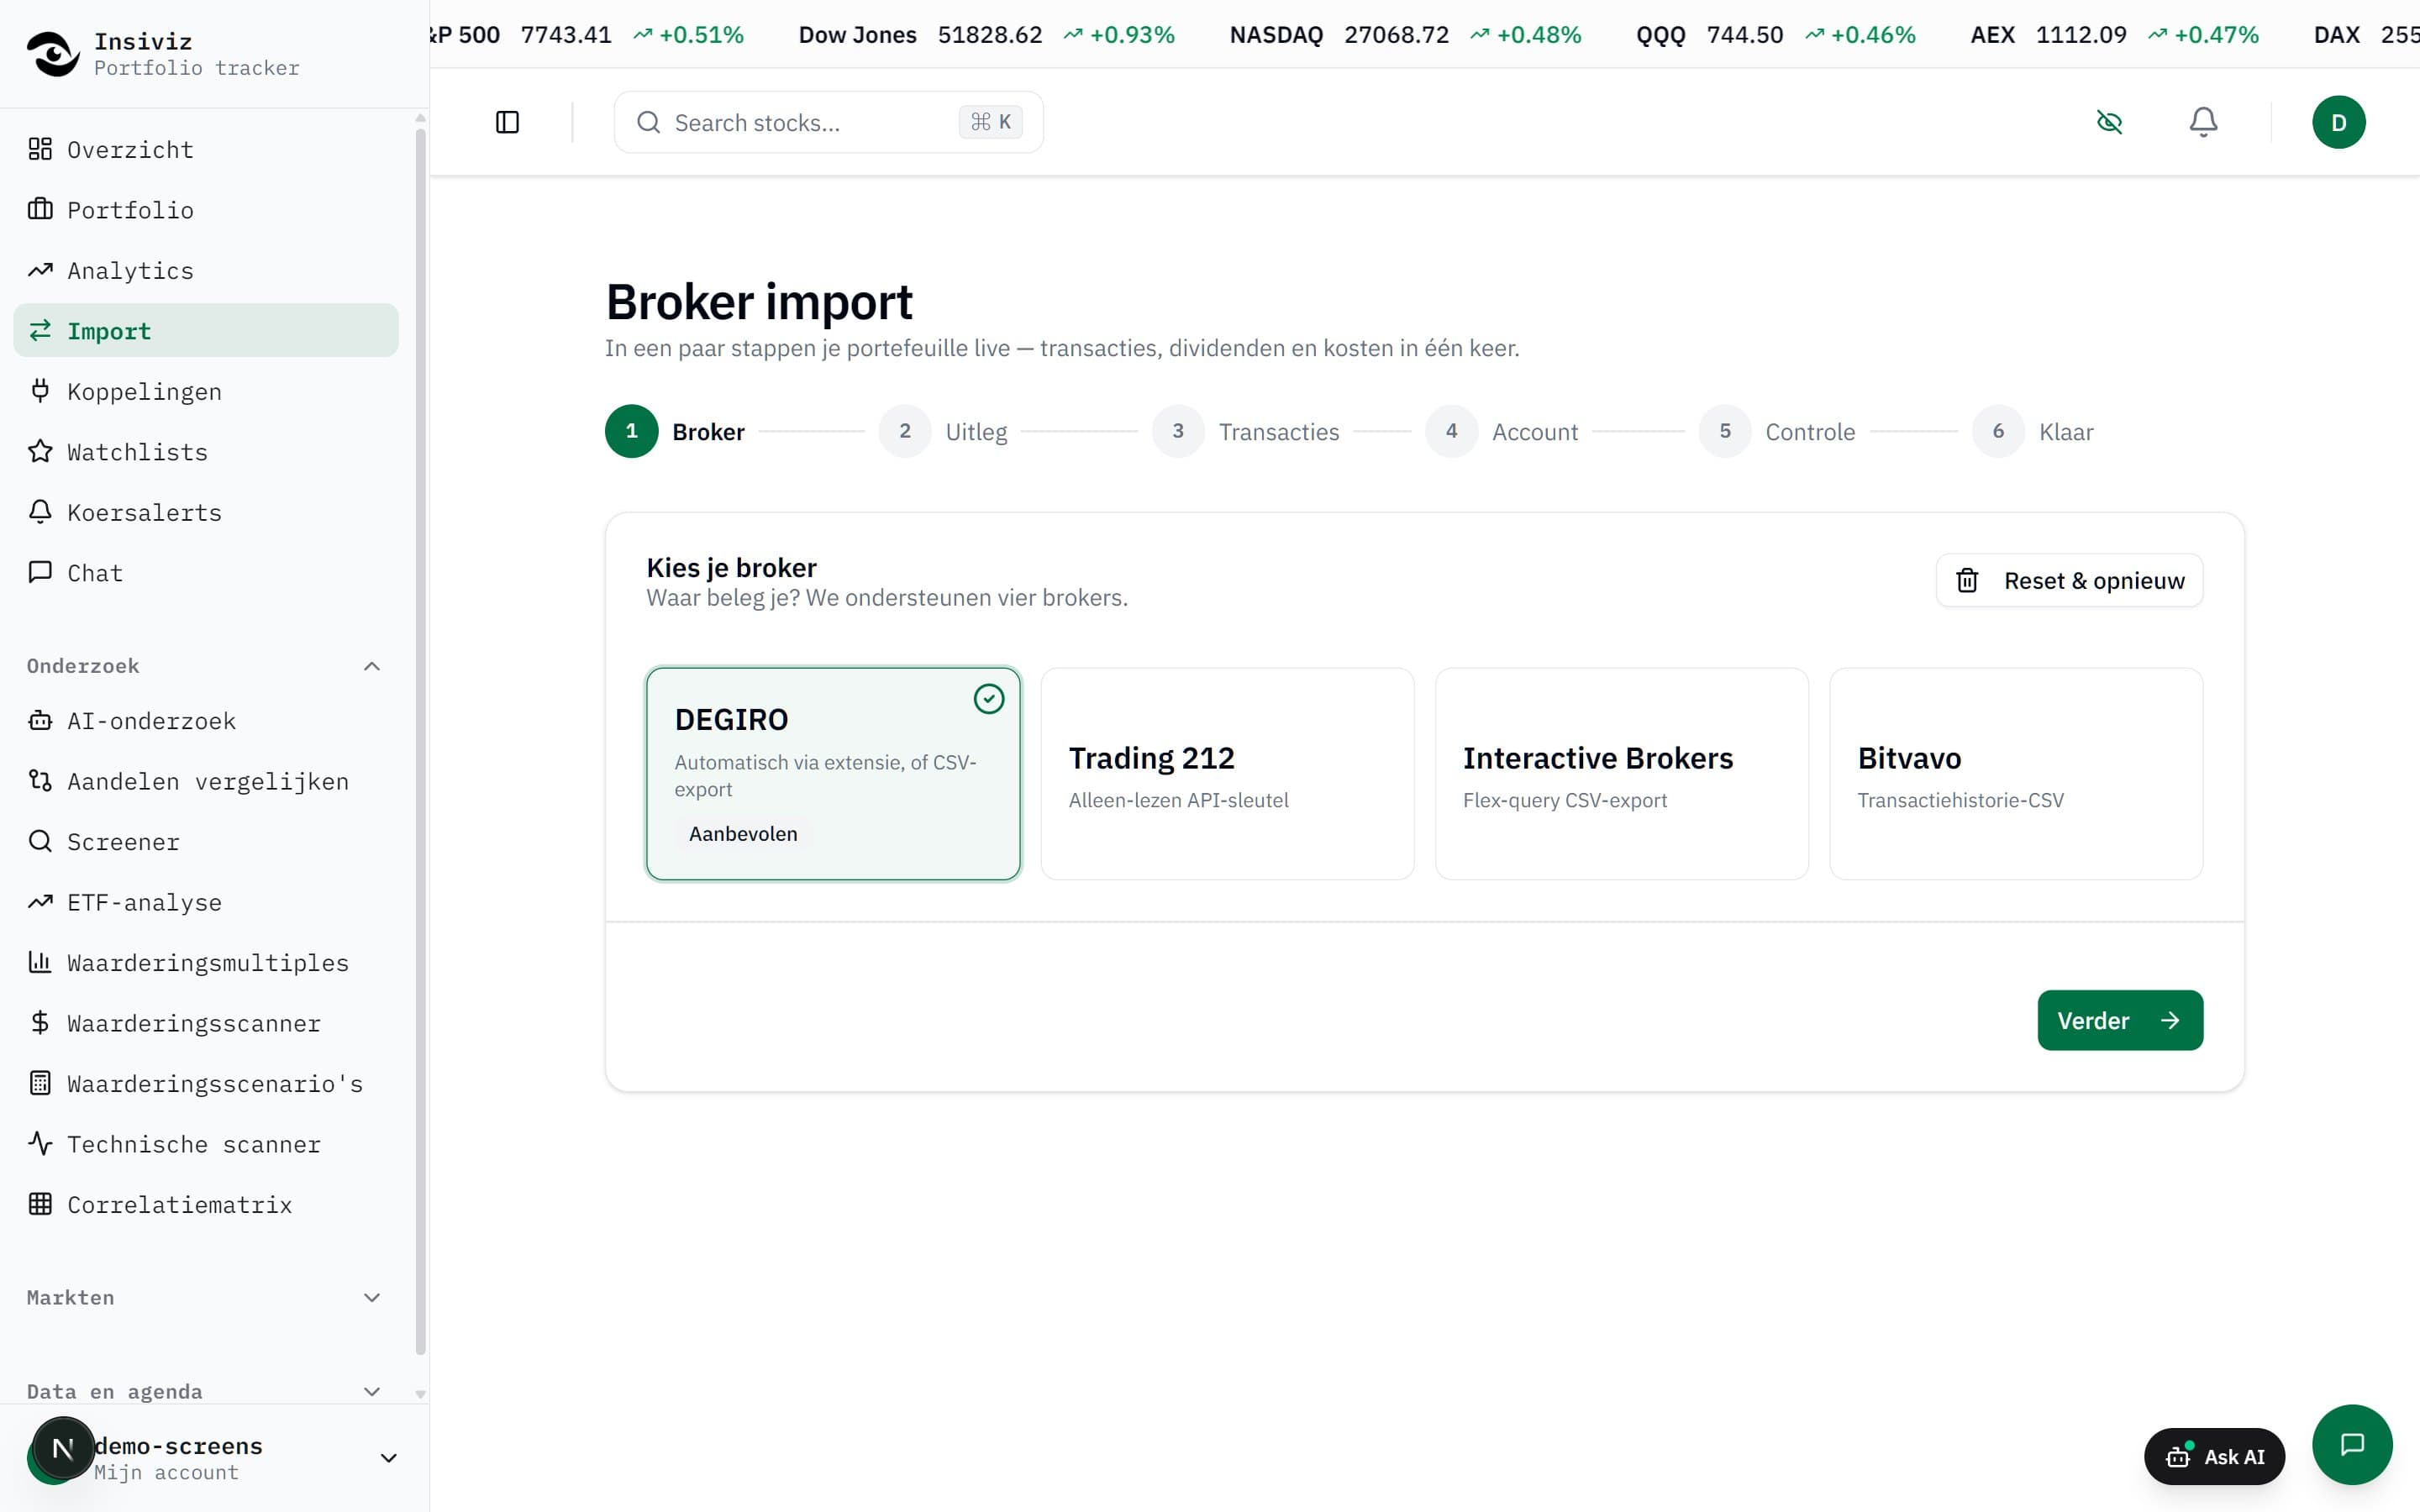Go to step 3 Transacties
Viewport: 2420px width, 1512px height.
[x=1246, y=431]
